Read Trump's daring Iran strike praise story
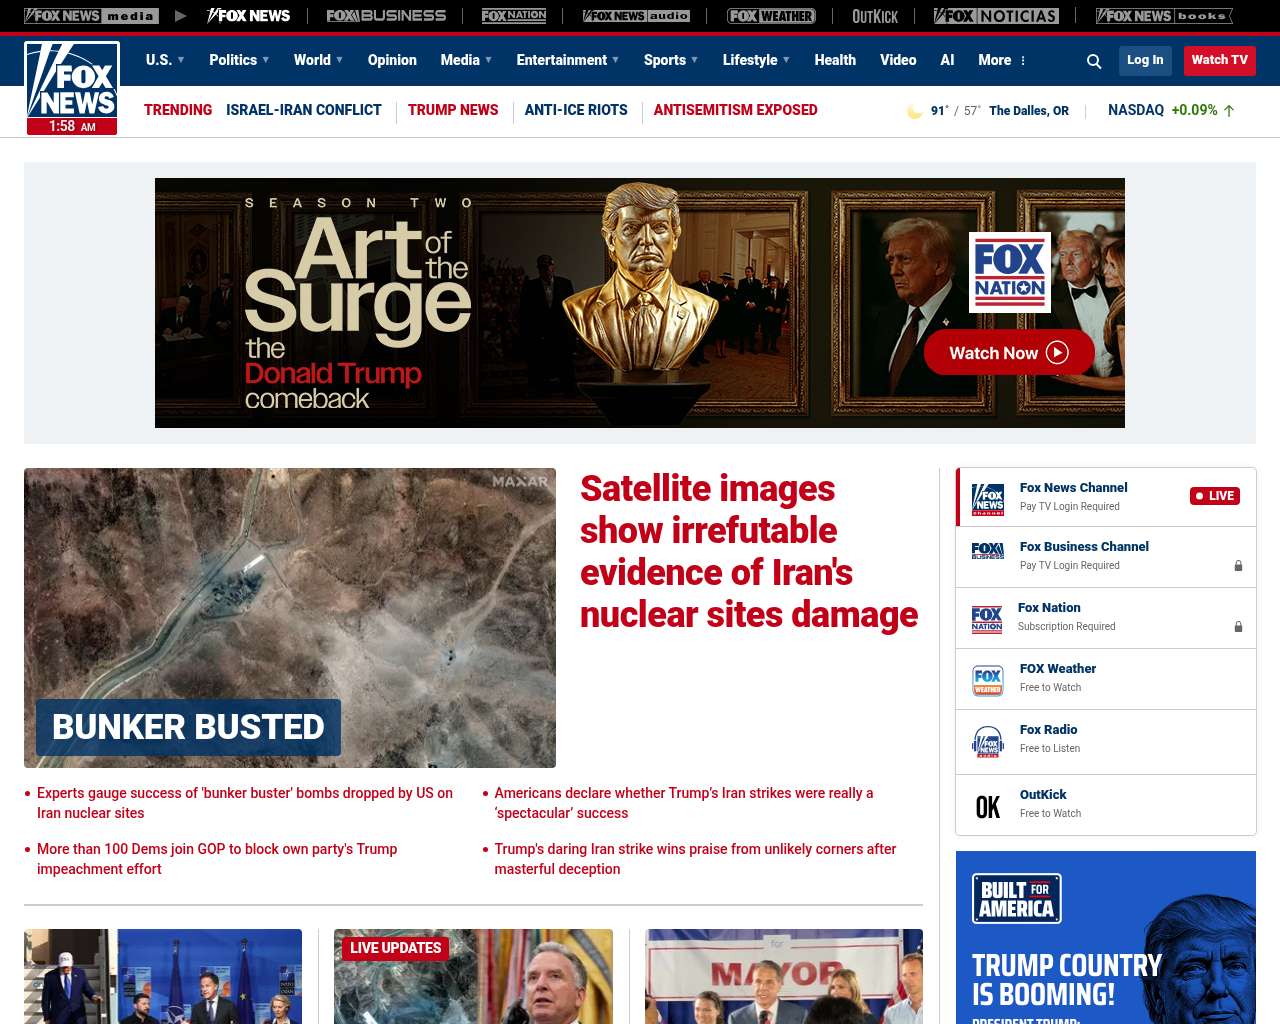Viewport: 1280px width, 1024px height. pyautogui.click(x=695, y=859)
